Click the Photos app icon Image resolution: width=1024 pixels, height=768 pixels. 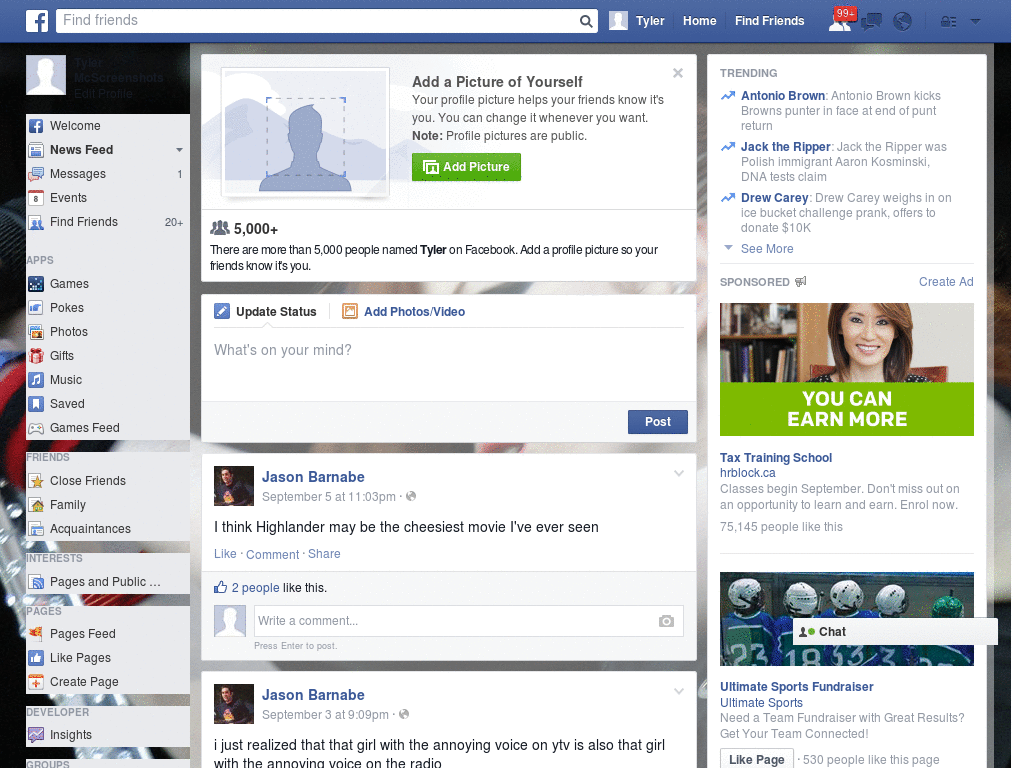(x=36, y=332)
